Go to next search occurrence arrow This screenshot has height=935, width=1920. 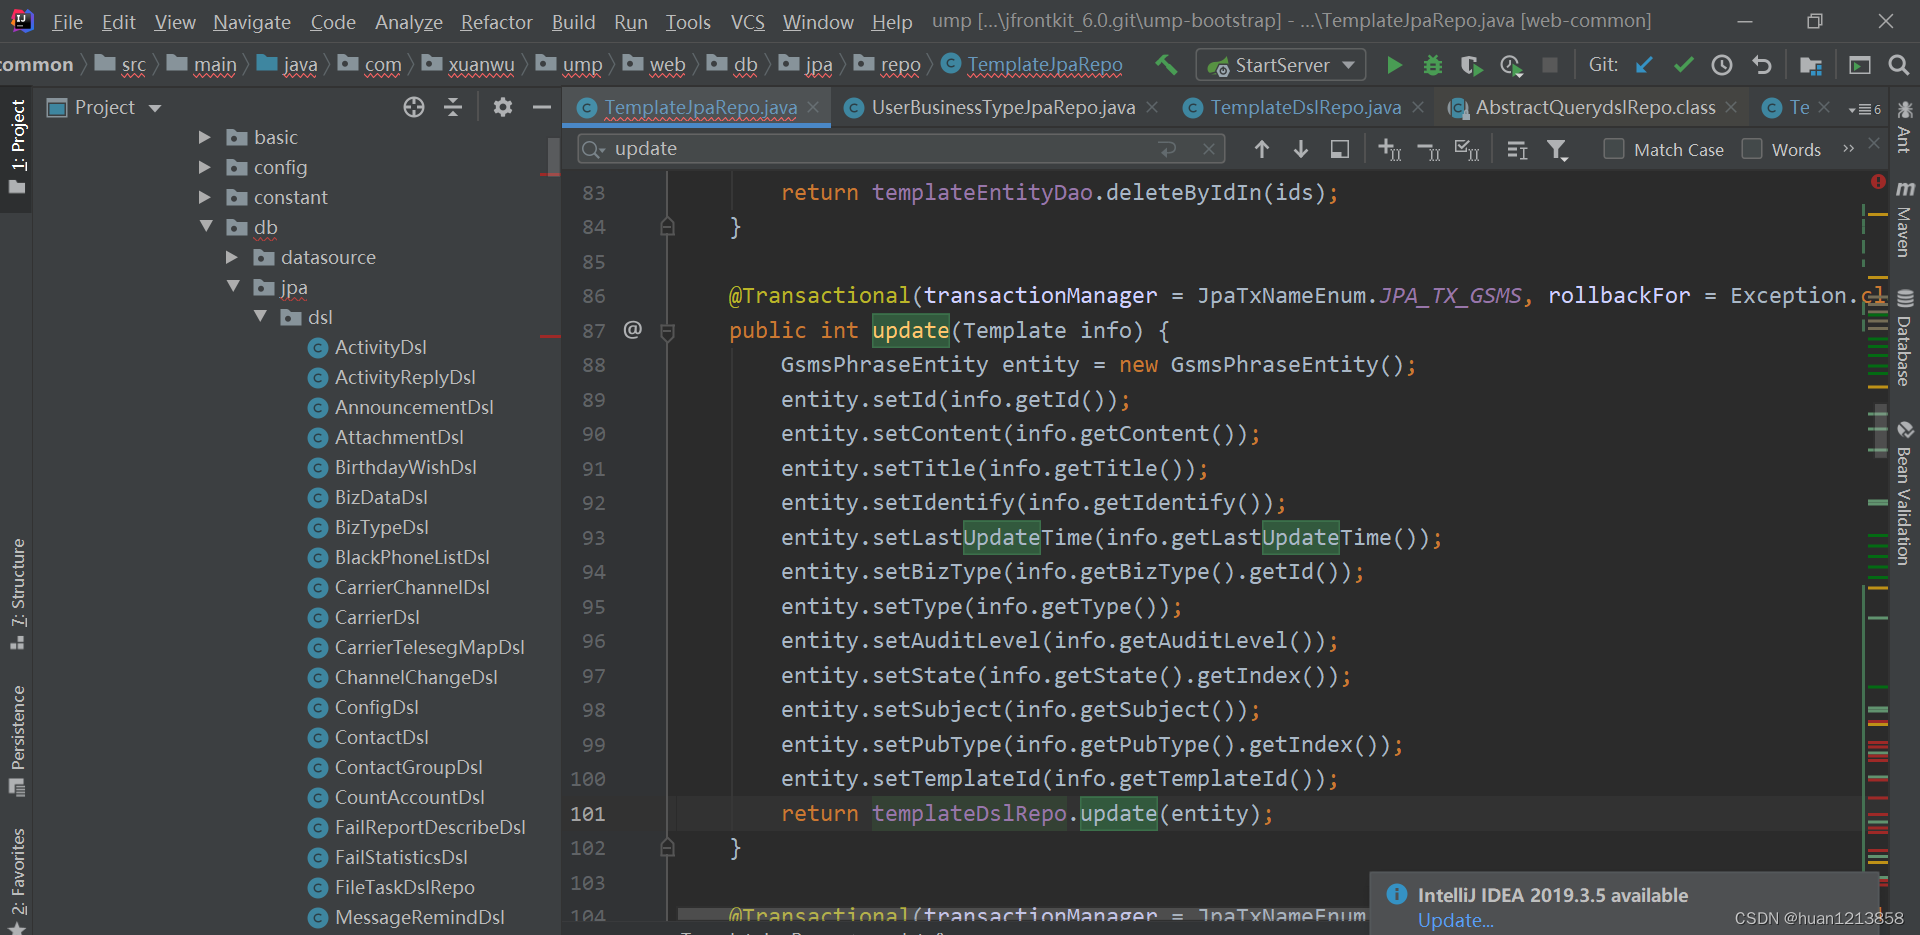point(1301,149)
